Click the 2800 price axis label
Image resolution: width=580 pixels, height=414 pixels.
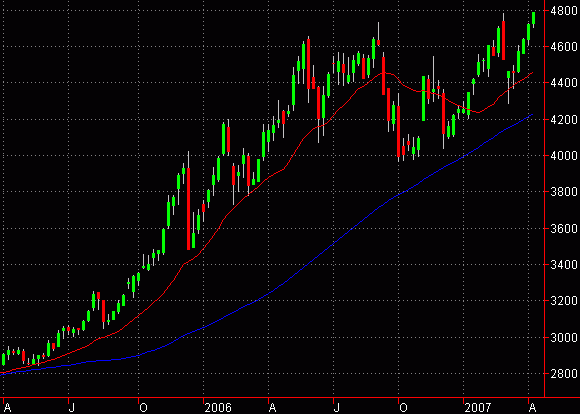(x=564, y=374)
